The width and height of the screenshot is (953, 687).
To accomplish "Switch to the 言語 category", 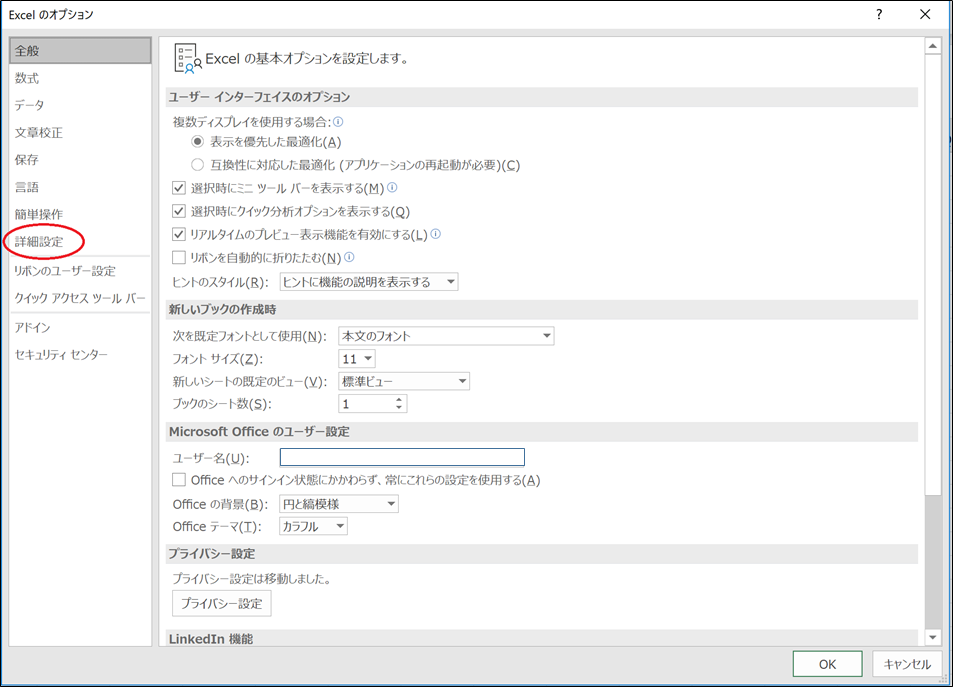I will pos(80,187).
